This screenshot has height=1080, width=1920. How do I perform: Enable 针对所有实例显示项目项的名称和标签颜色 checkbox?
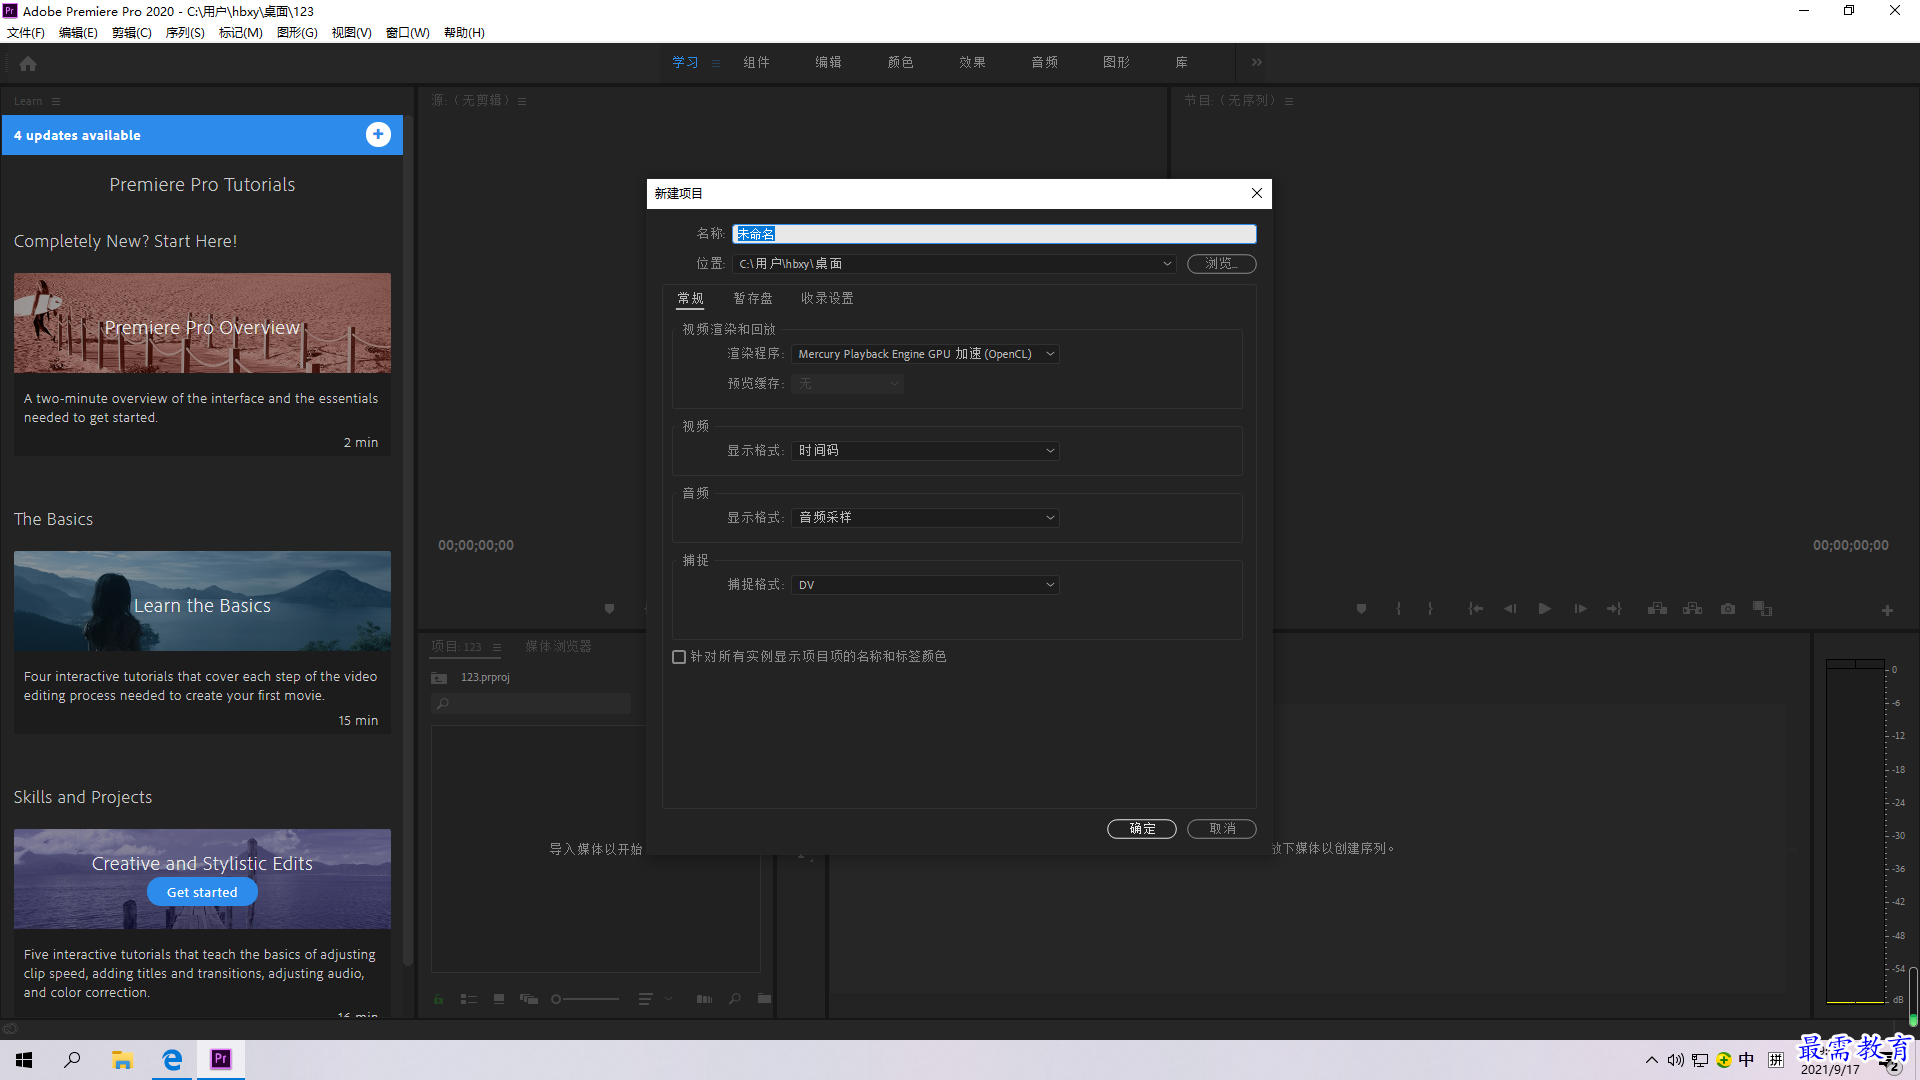pyautogui.click(x=679, y=657)
